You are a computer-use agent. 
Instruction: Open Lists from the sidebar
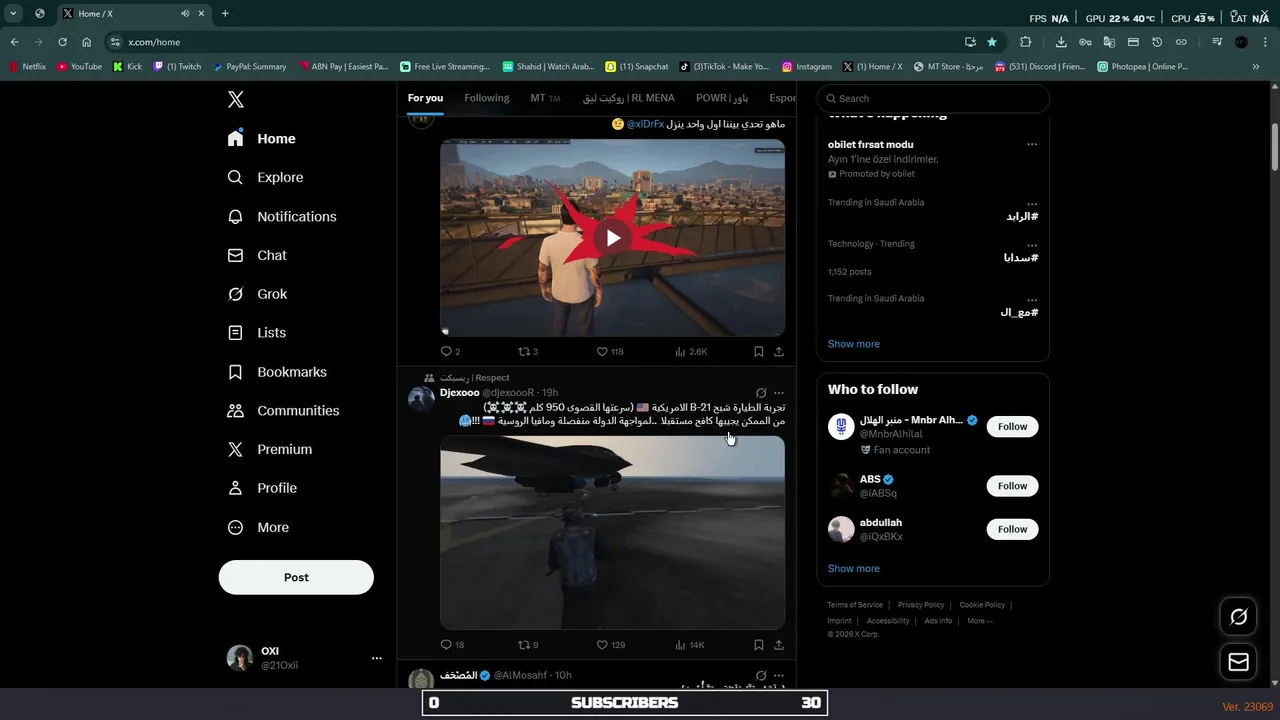point(257,333)
